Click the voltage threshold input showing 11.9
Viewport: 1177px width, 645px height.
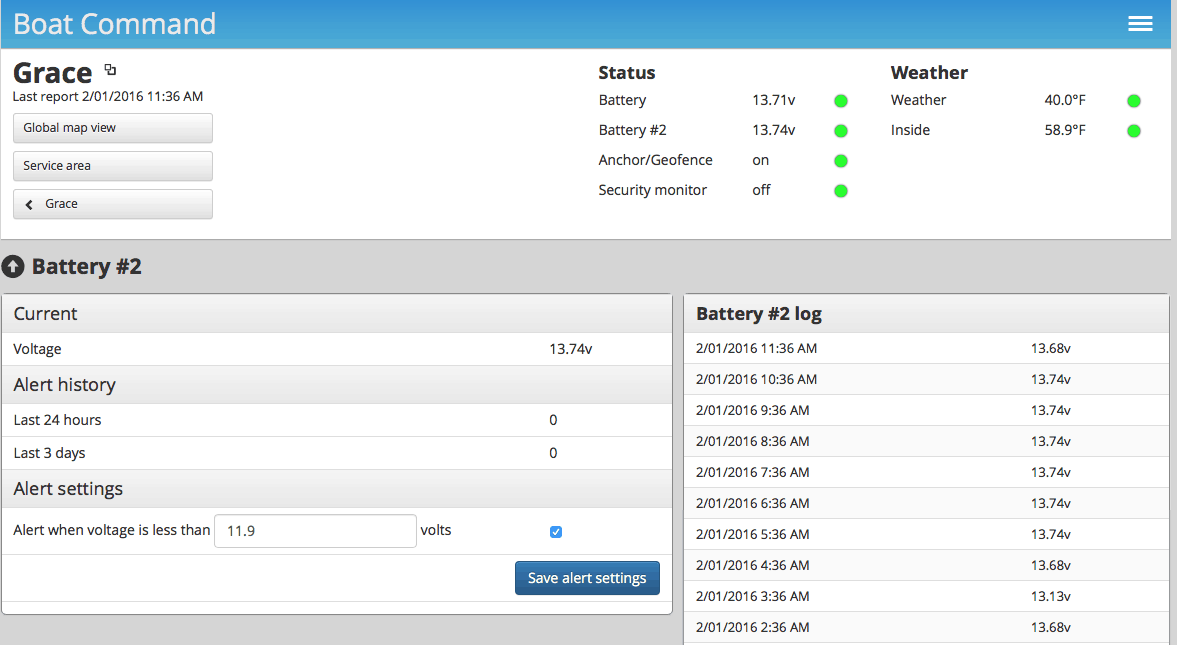click(315, 531)
